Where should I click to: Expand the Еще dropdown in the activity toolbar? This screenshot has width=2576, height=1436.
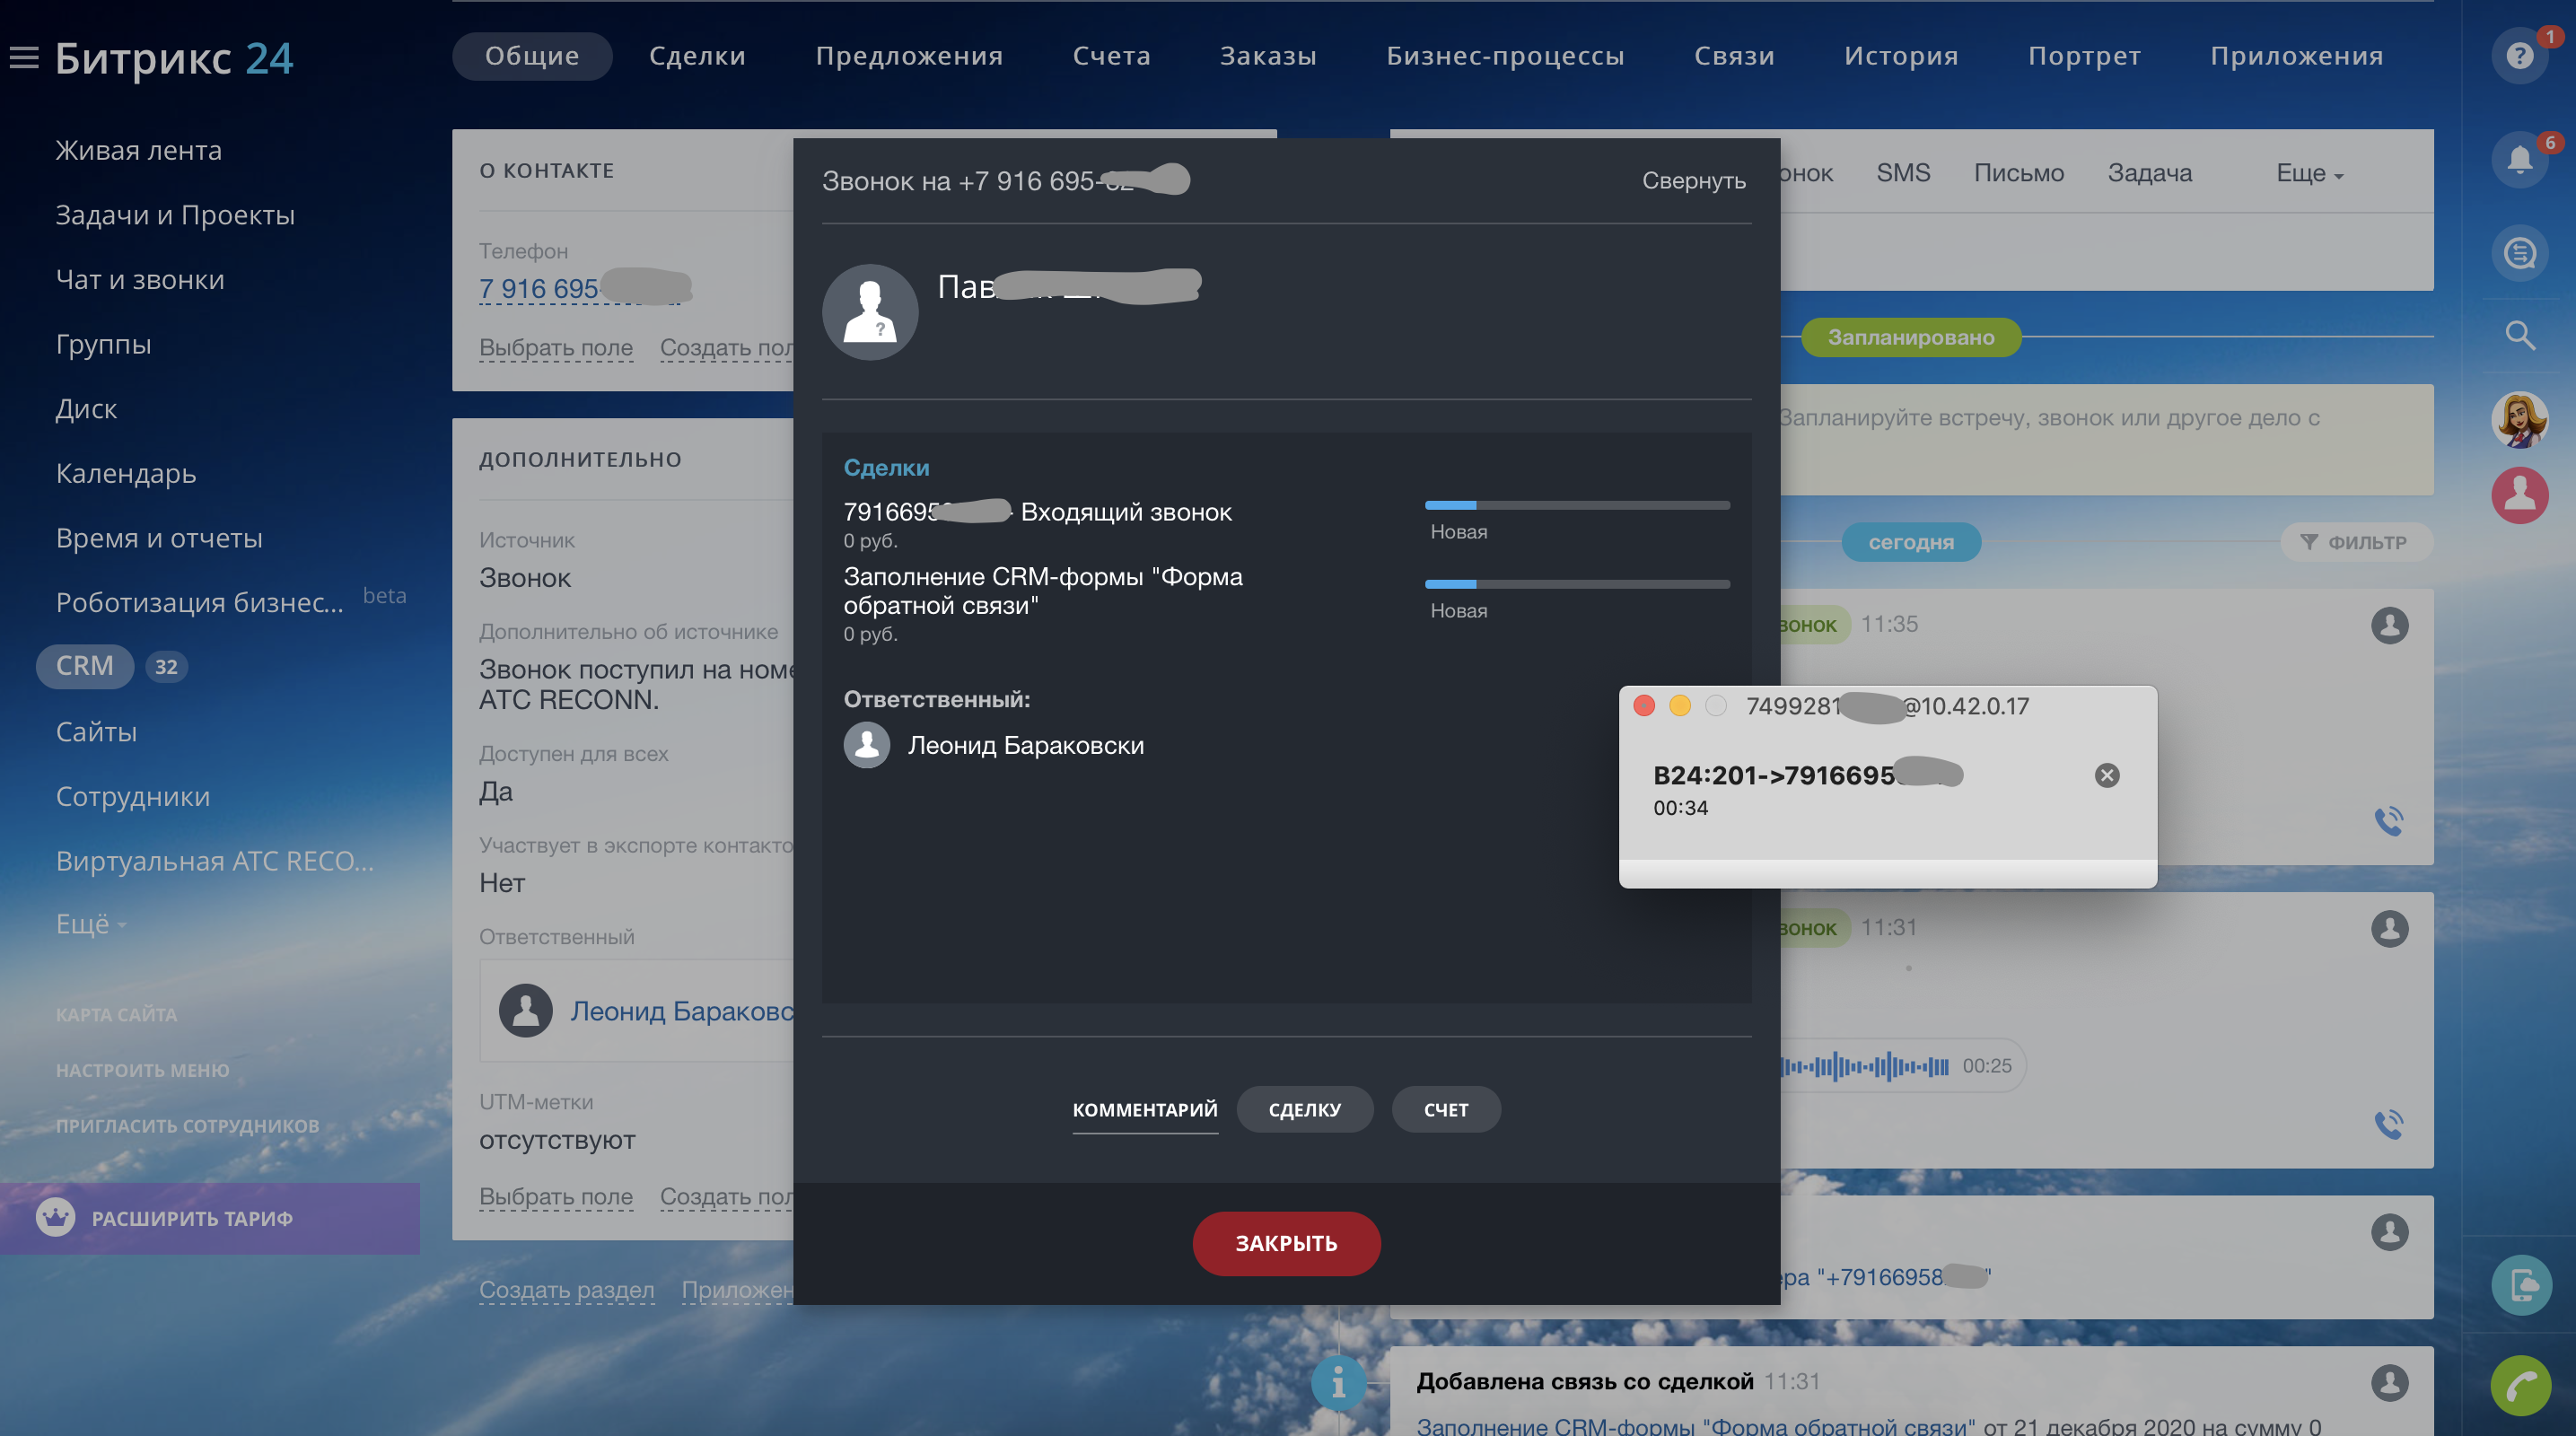point(2309,173)
